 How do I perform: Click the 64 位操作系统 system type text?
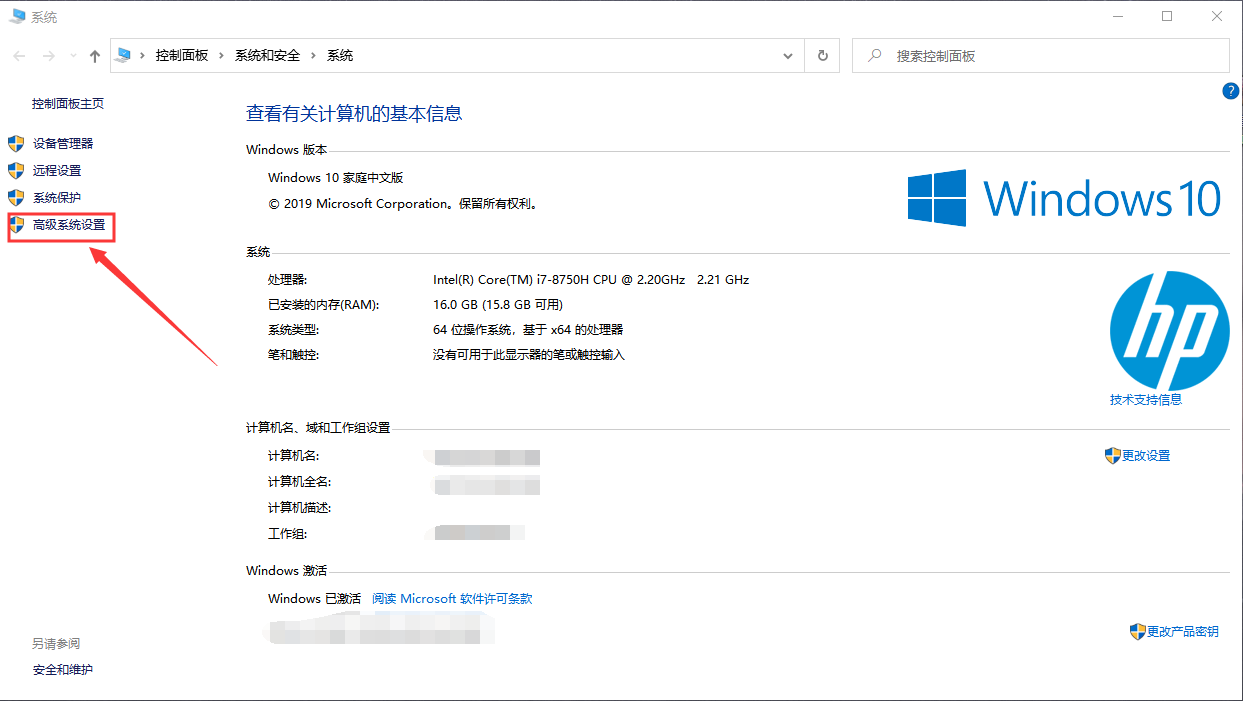point(528,330)
